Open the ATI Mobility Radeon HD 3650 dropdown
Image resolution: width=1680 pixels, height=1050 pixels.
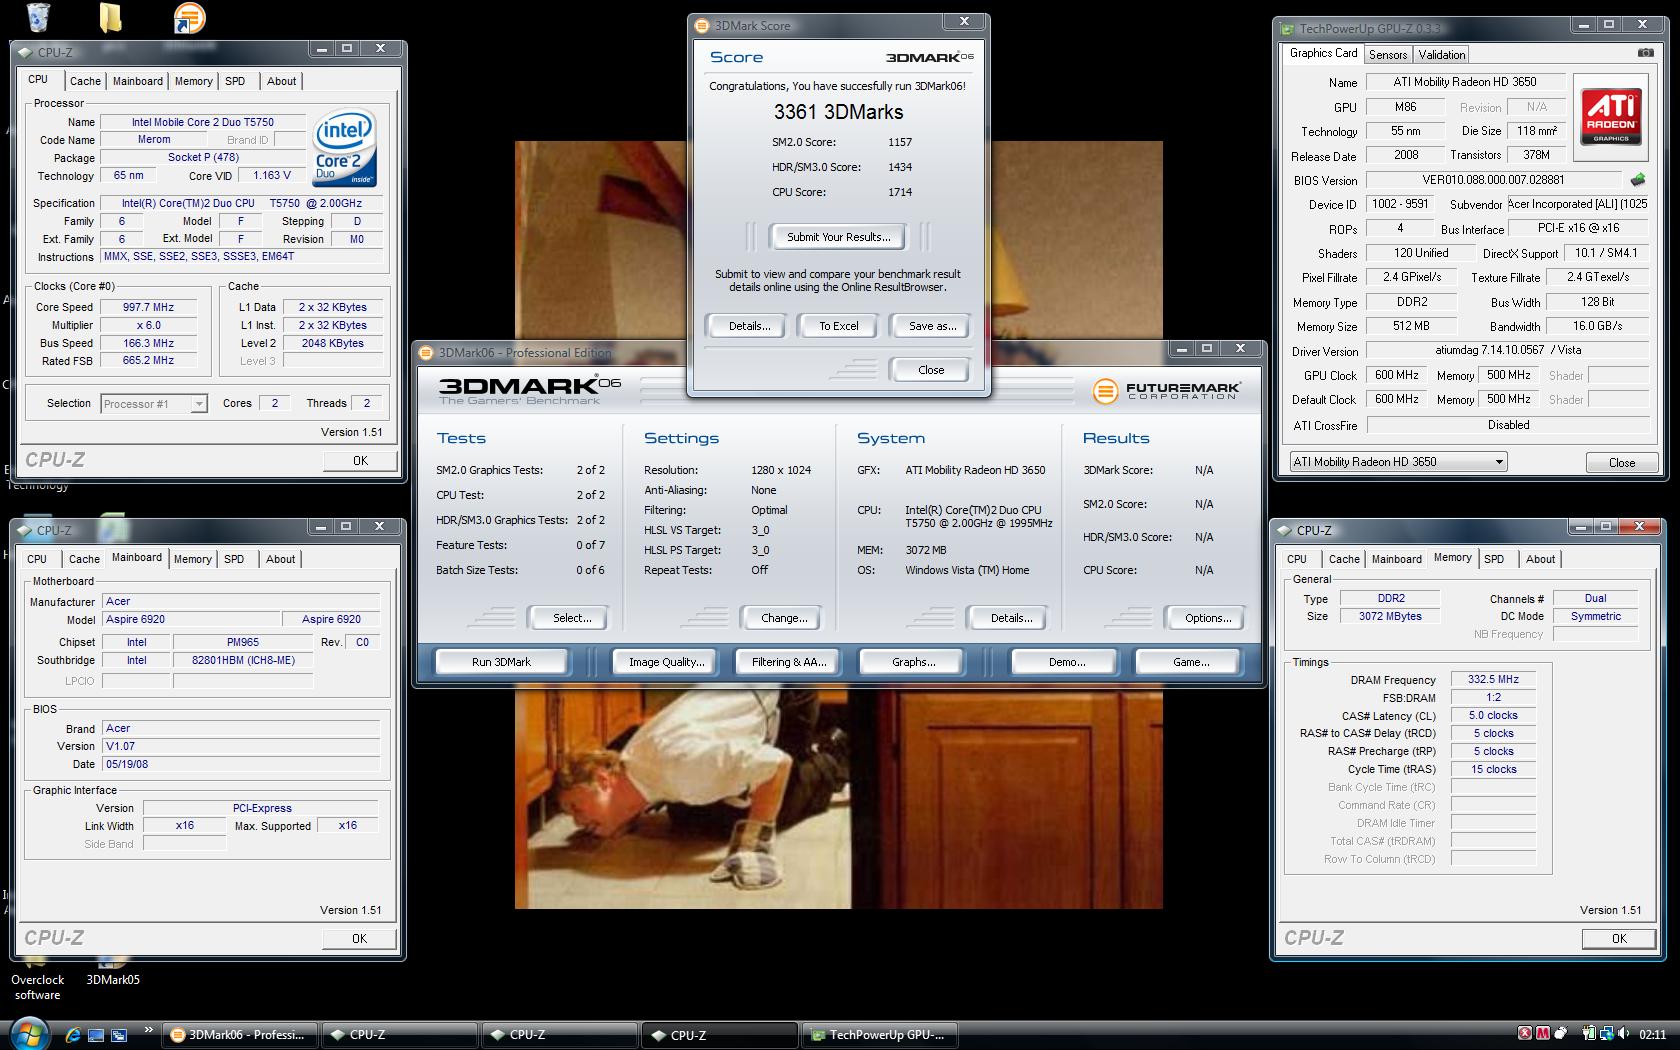click(x=1397, y=462)
